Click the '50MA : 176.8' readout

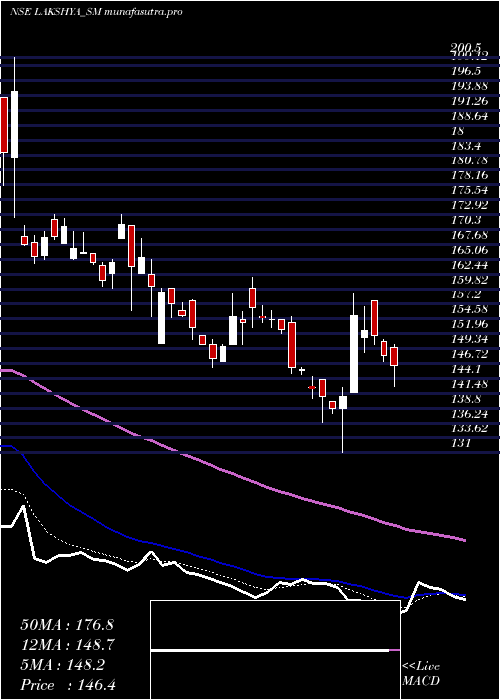tap(67, 625)
